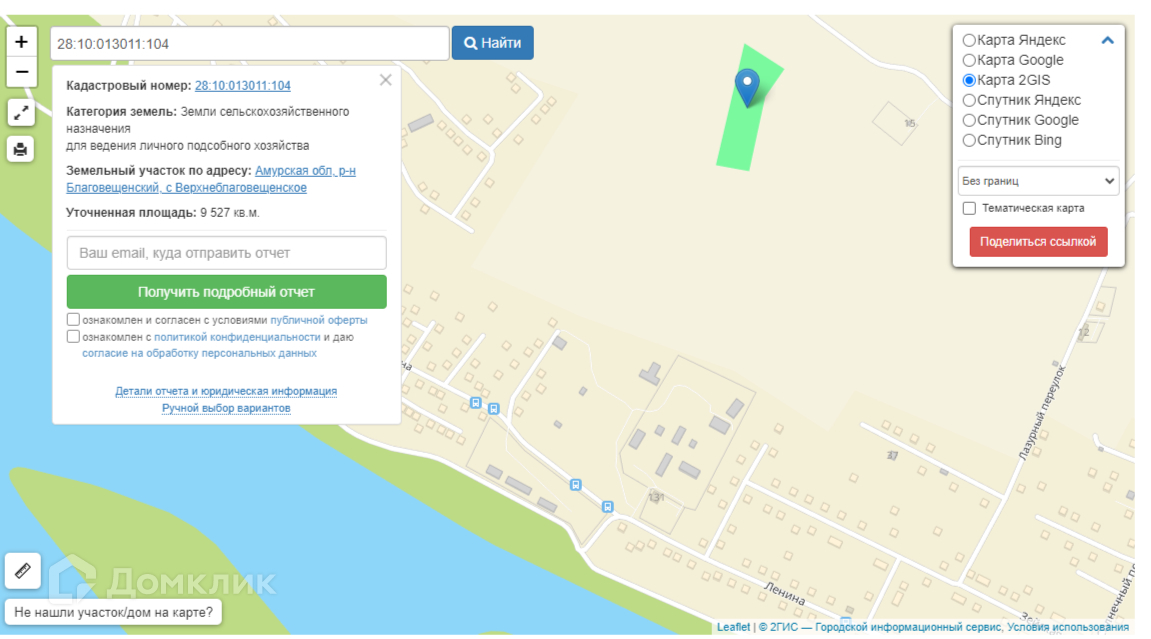Open cadastral number 28:10:013011:104 link
The height and width of the screenshot is (639, 1151).
pos(243,86)
